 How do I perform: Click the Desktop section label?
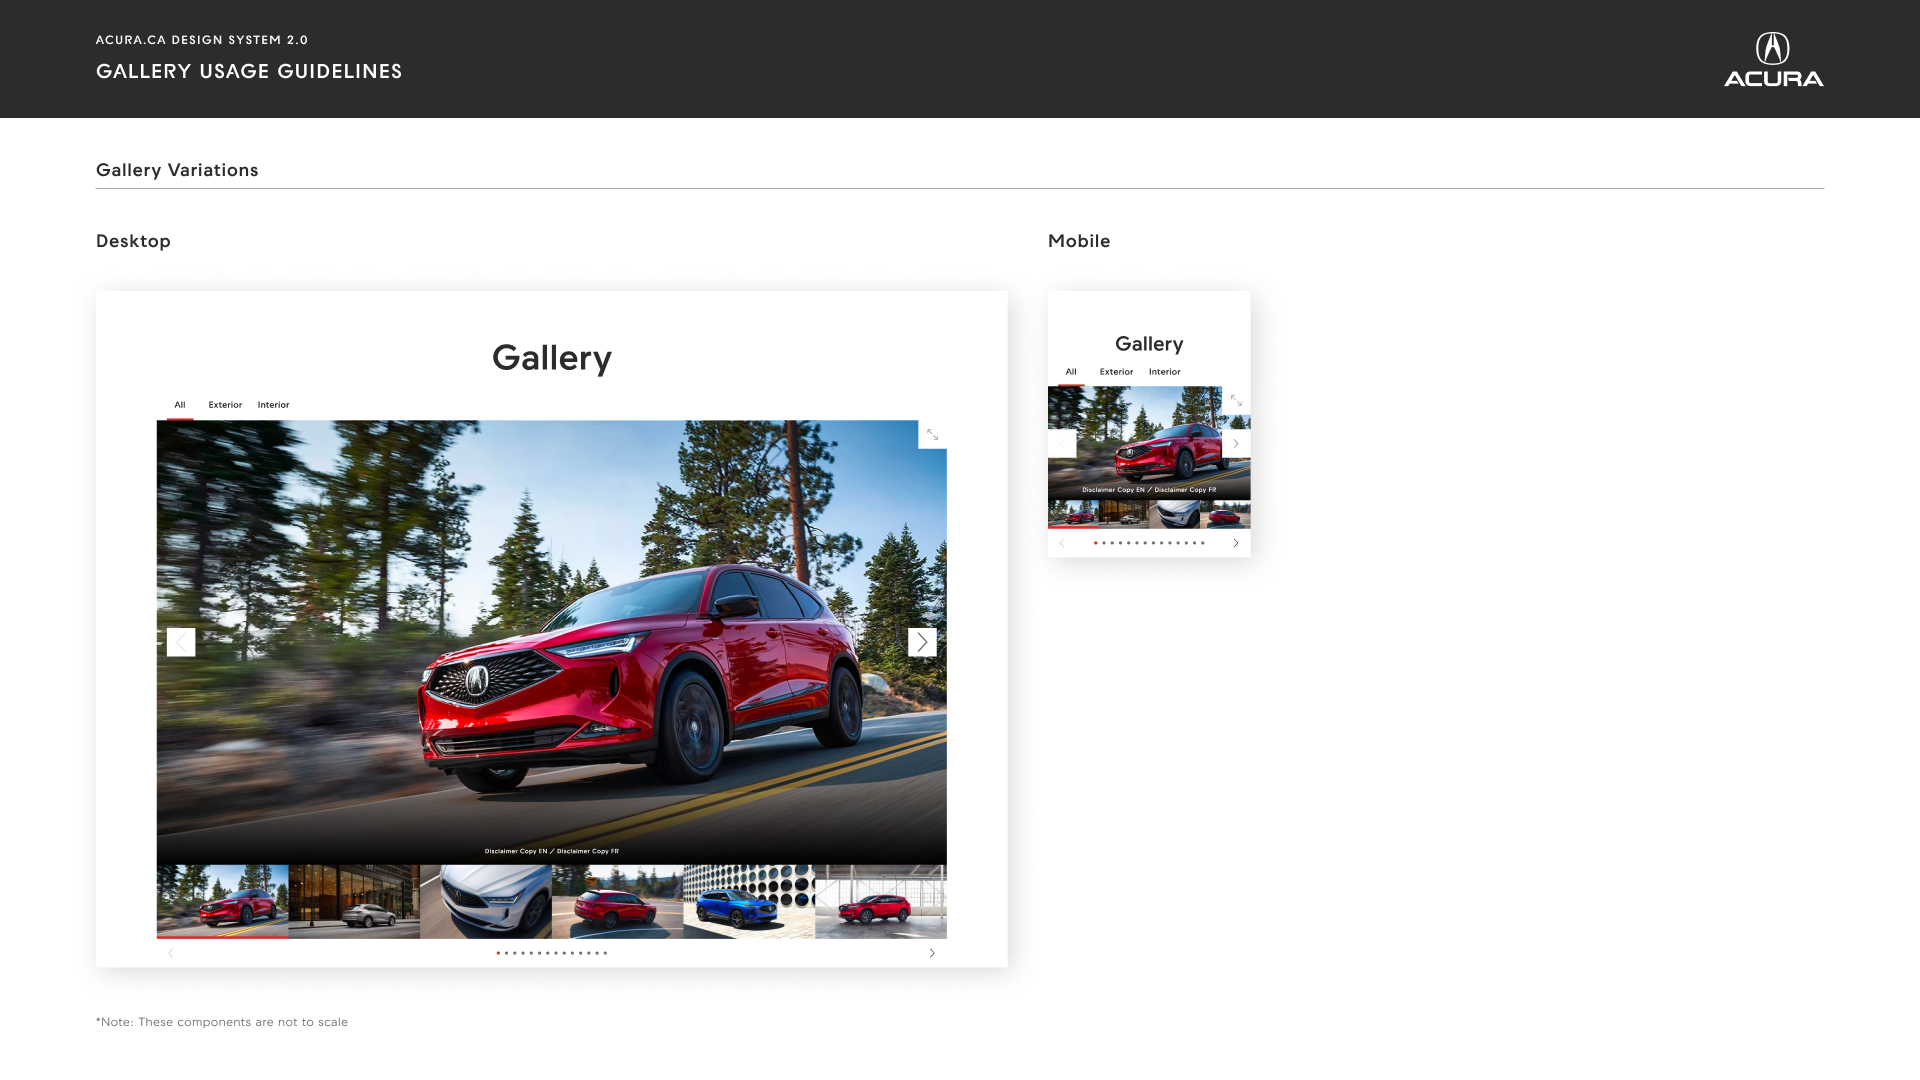point(133,241)
